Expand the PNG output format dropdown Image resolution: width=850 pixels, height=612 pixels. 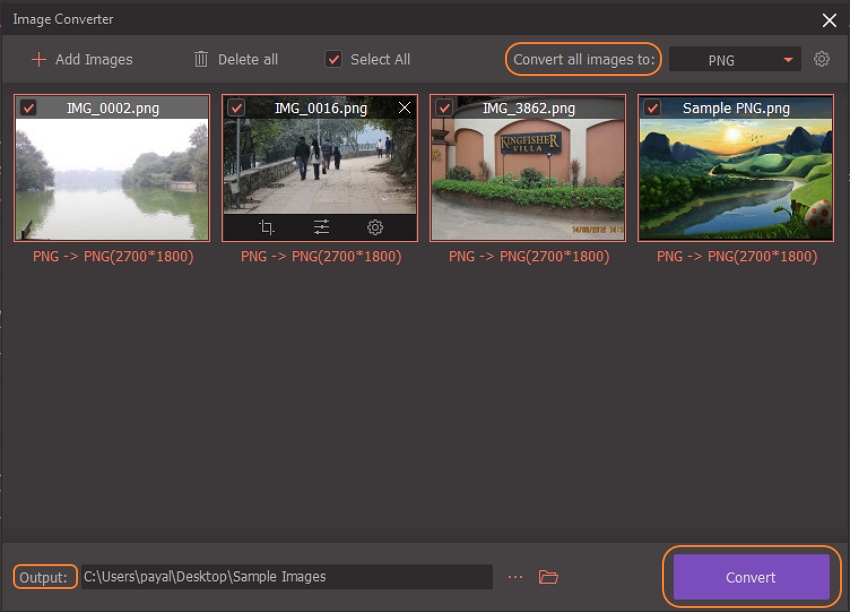coord(735,60)
